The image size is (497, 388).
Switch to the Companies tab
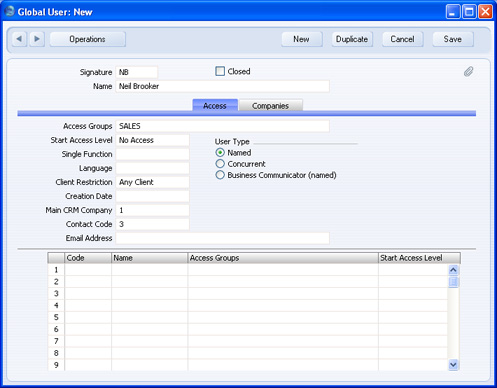pyautogui.click(x=271, y=106)
